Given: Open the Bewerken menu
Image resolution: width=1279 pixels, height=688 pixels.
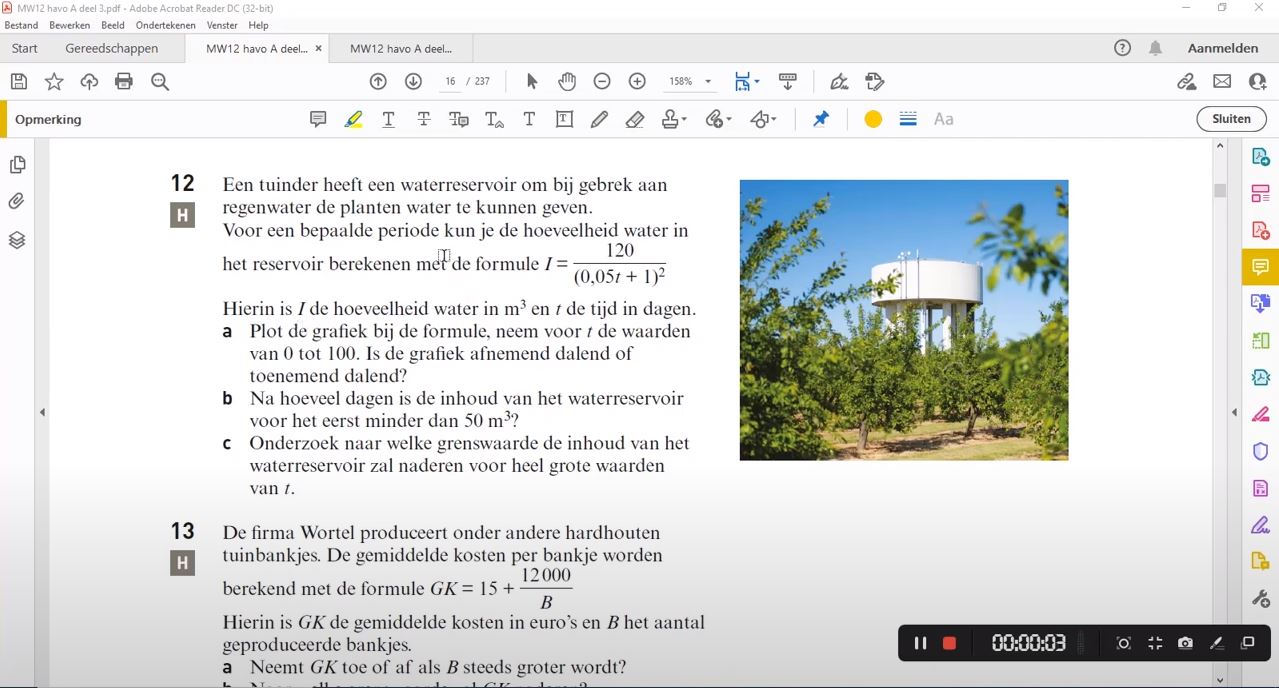Looking at the screenshot, I should (x=69, y=25).
